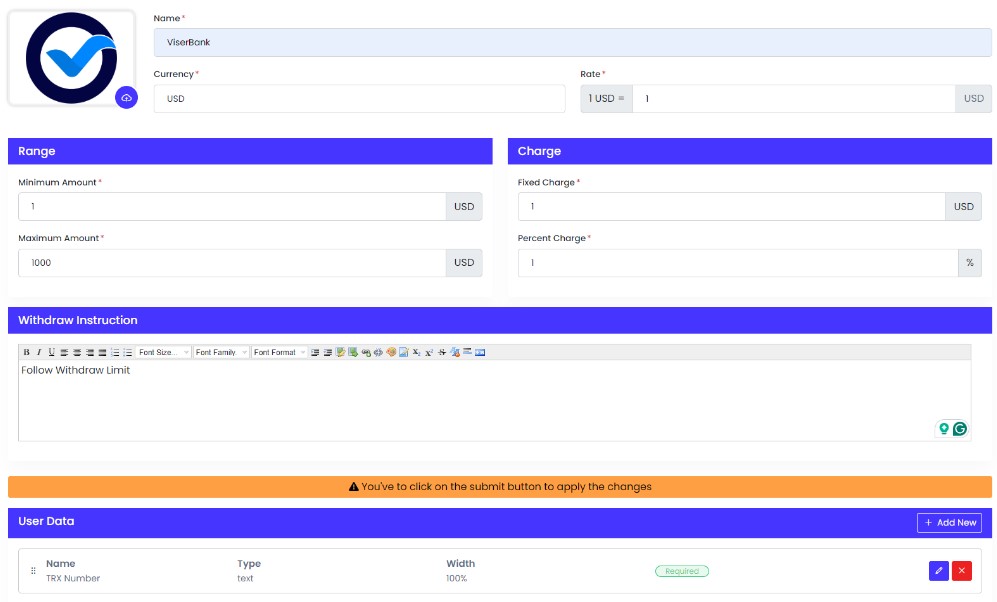Focus the Name input field
997x602 pixels.
tap(571, 43)
